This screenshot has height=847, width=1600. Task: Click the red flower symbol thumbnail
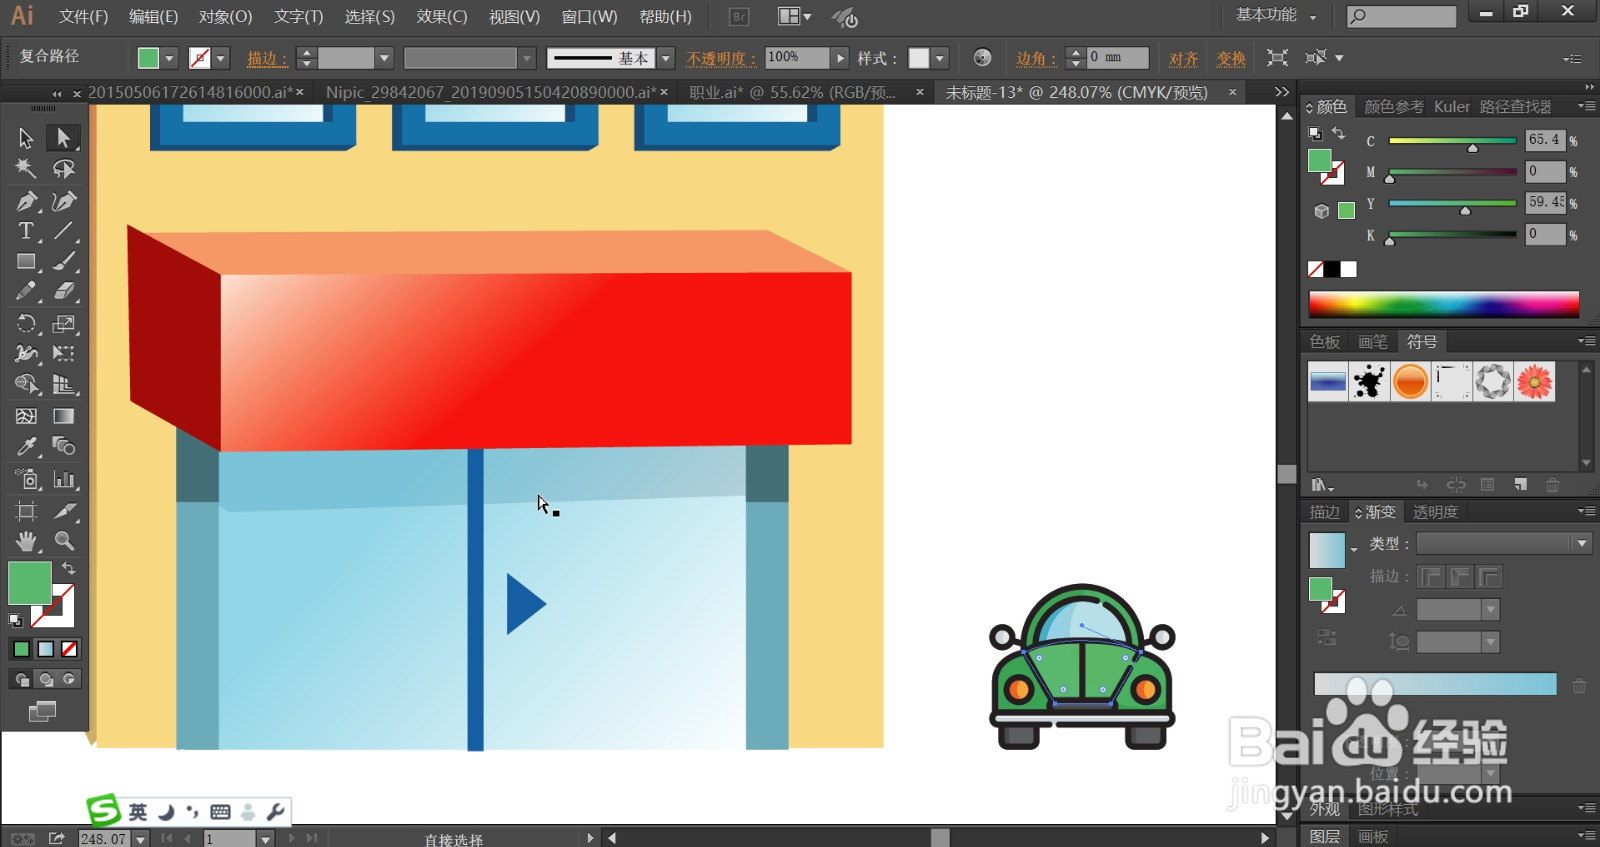click(1534, 382)
